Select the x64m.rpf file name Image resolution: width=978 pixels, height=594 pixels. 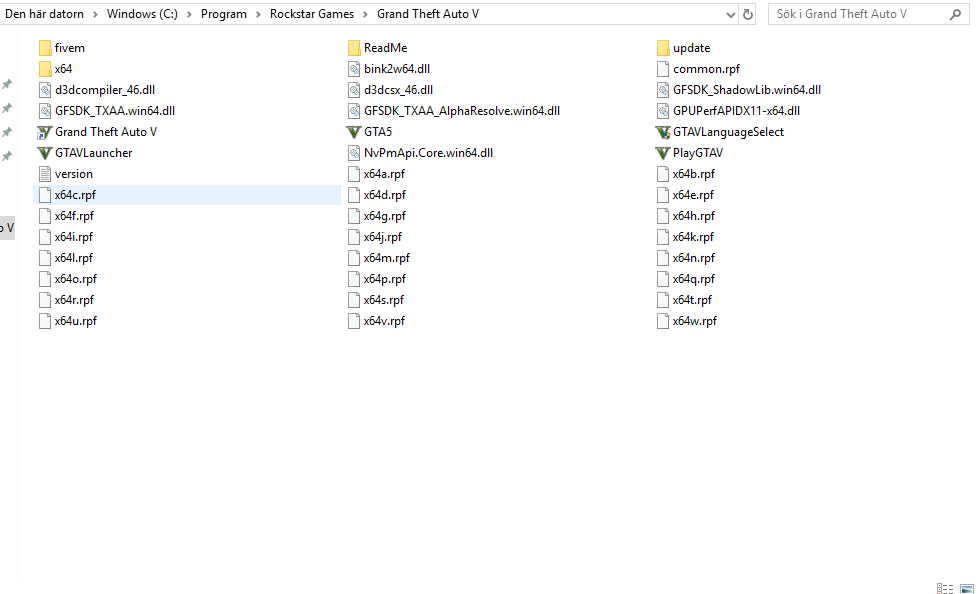387,258
